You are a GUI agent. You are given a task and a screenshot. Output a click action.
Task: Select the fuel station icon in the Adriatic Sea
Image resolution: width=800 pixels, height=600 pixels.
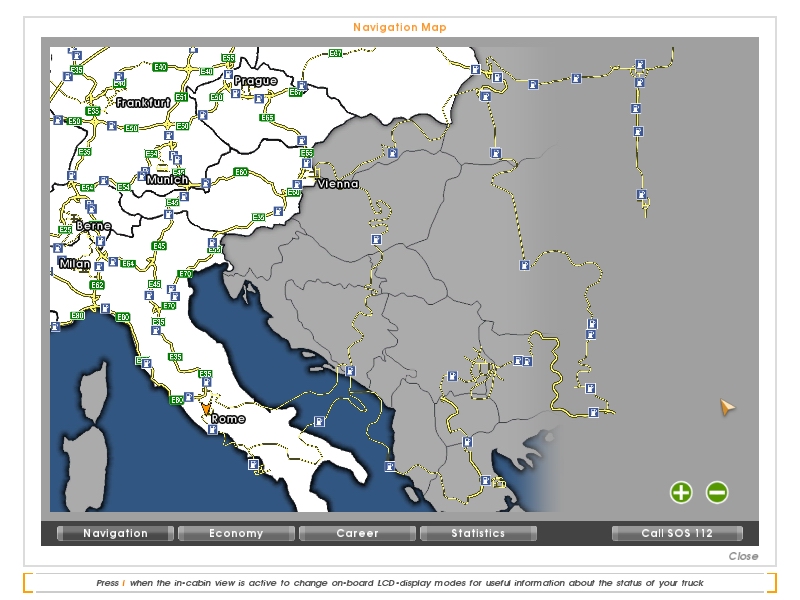[x=319, y=421]
